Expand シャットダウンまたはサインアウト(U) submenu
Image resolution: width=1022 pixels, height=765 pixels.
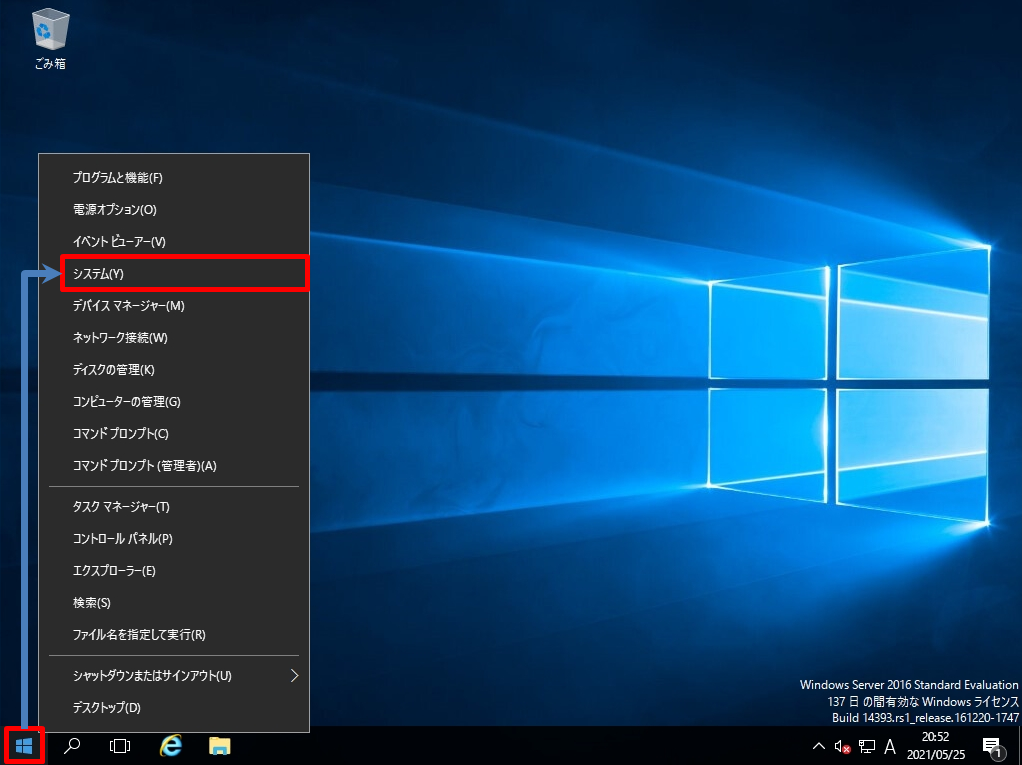coord(174,675)
